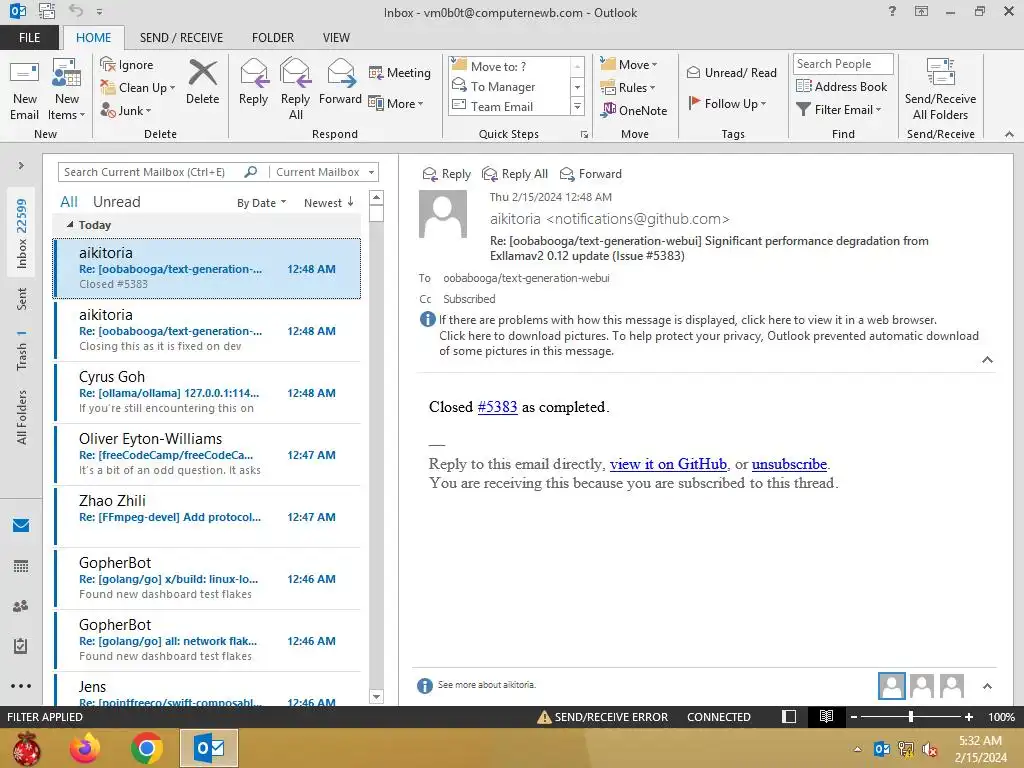Image resolution: width=1024 pixels, height=768 pixels.
Task: Click the ribbon Reply All button
Action: coord(295,90)
